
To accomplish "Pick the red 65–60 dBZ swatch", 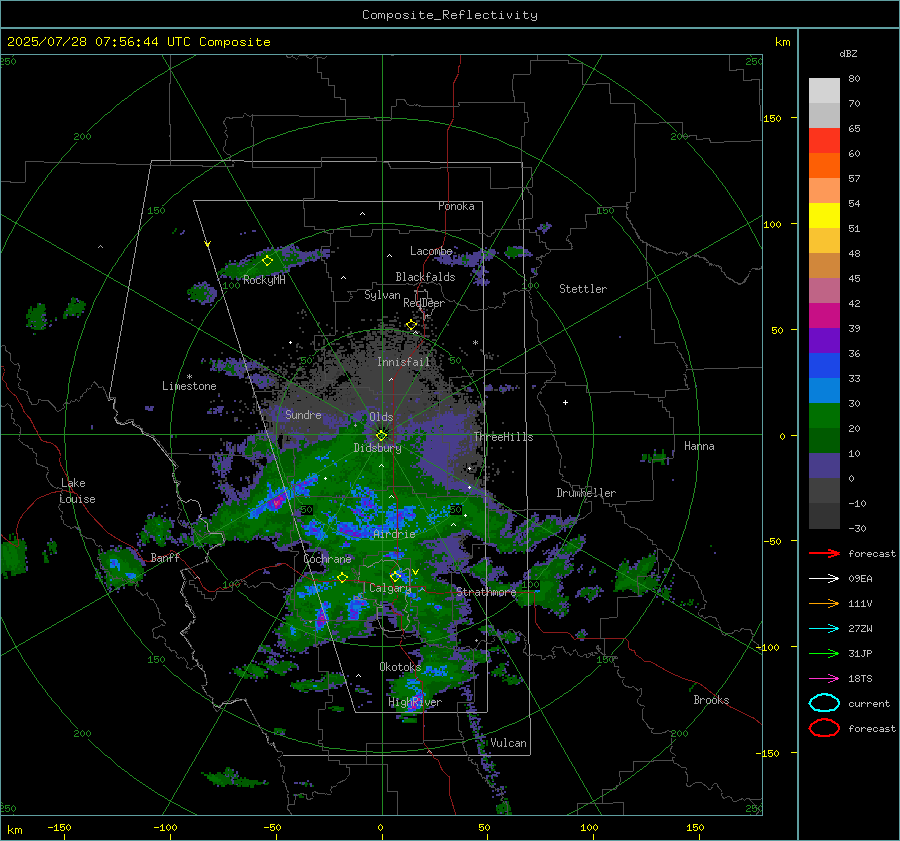I will (x=824, y=140).
